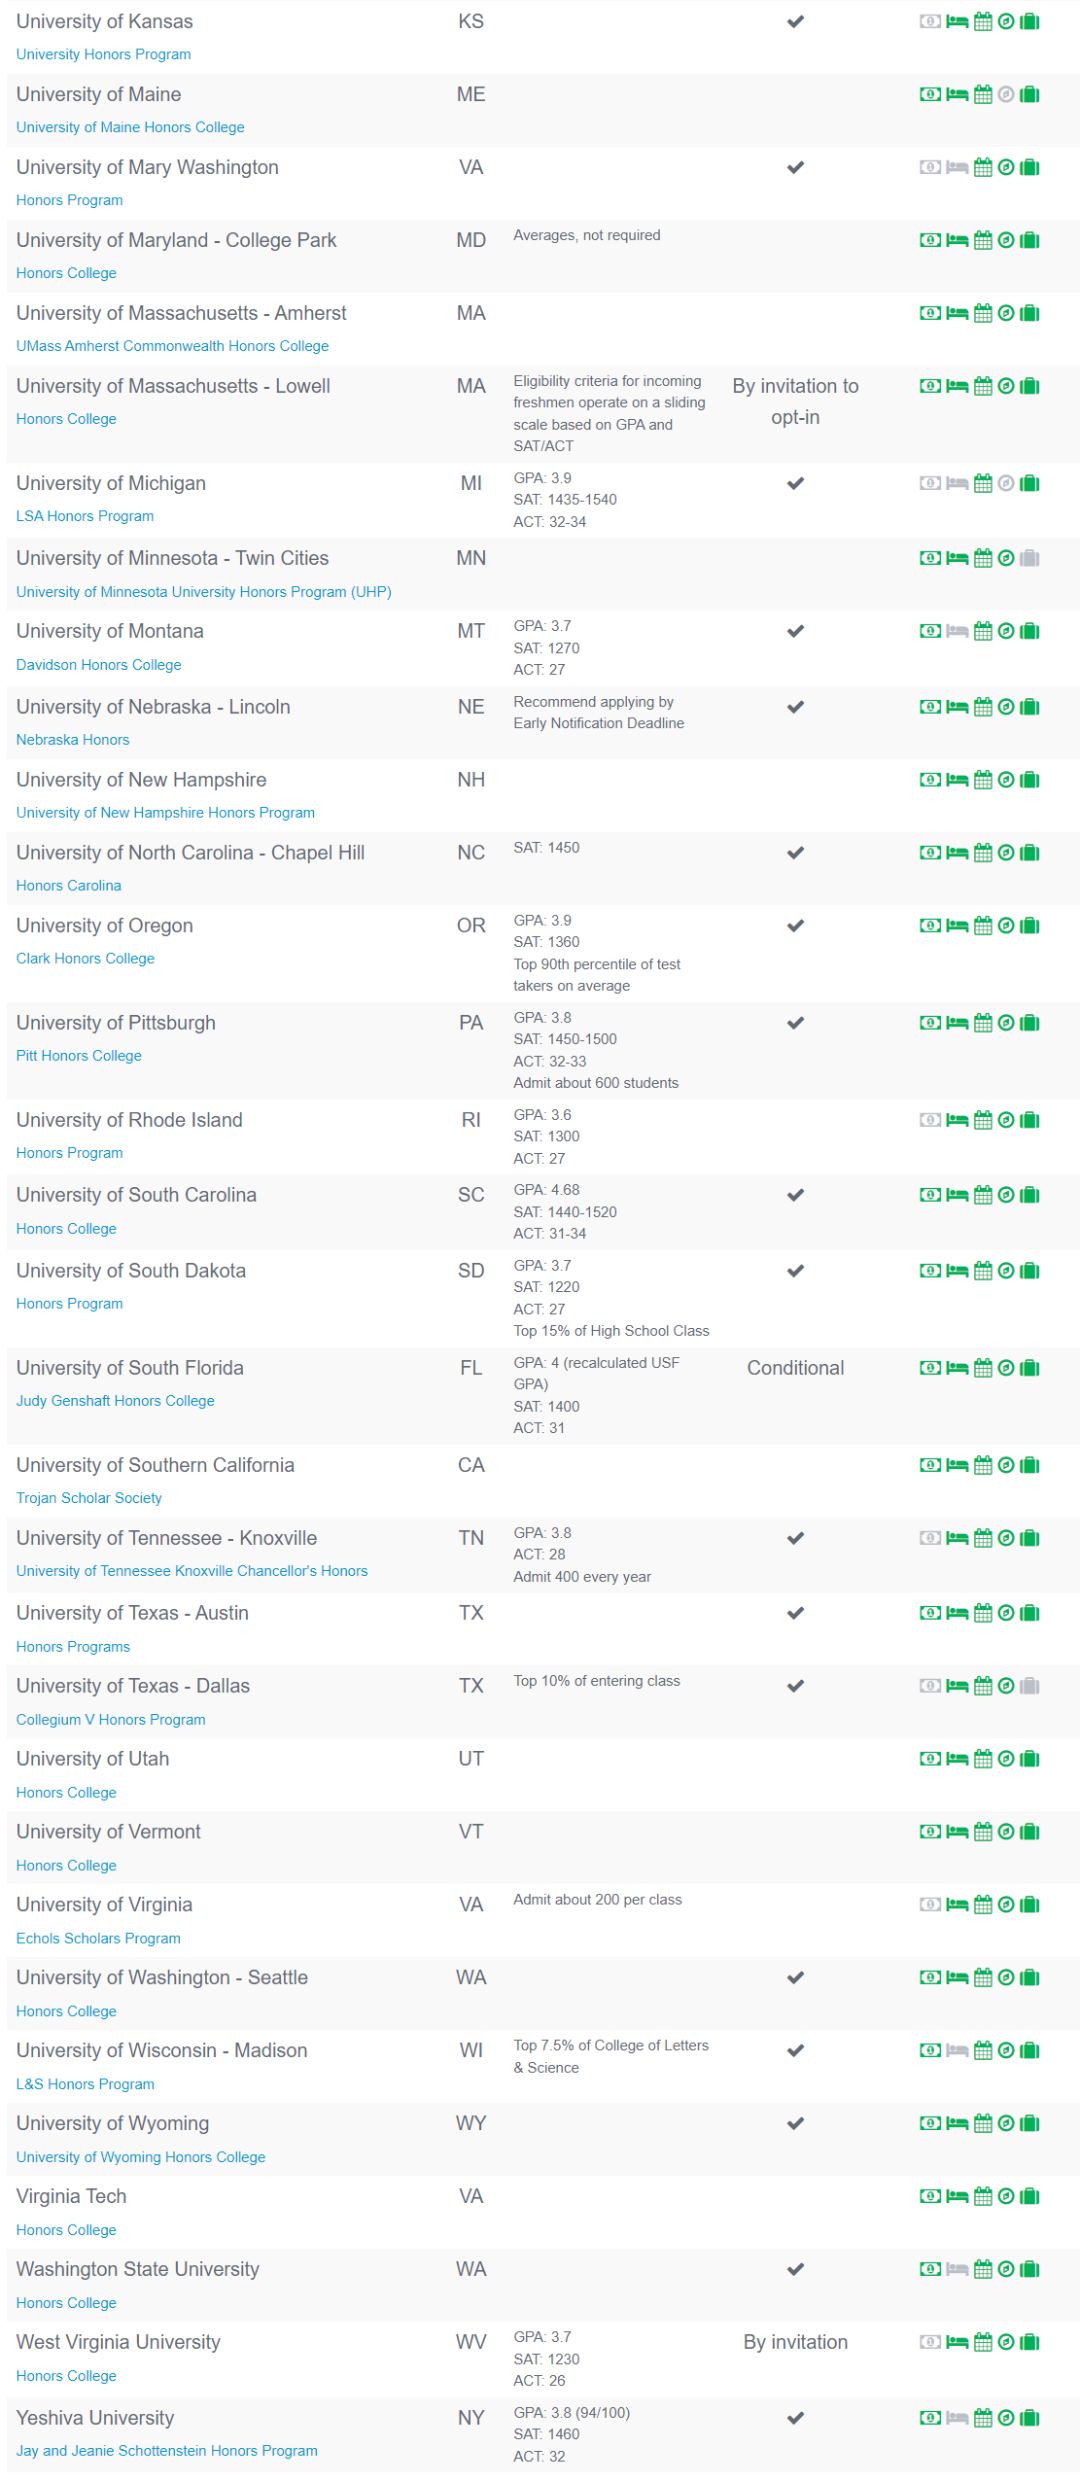Click the compass icon for University of Kansas
The image size is (1080, 2482).
click(x=1006, y=22)
